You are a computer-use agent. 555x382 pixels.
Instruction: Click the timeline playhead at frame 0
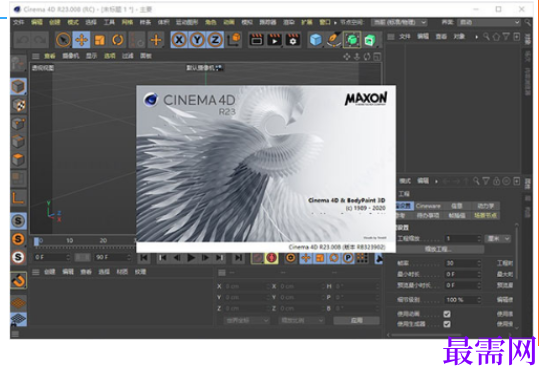click(36, 241)
